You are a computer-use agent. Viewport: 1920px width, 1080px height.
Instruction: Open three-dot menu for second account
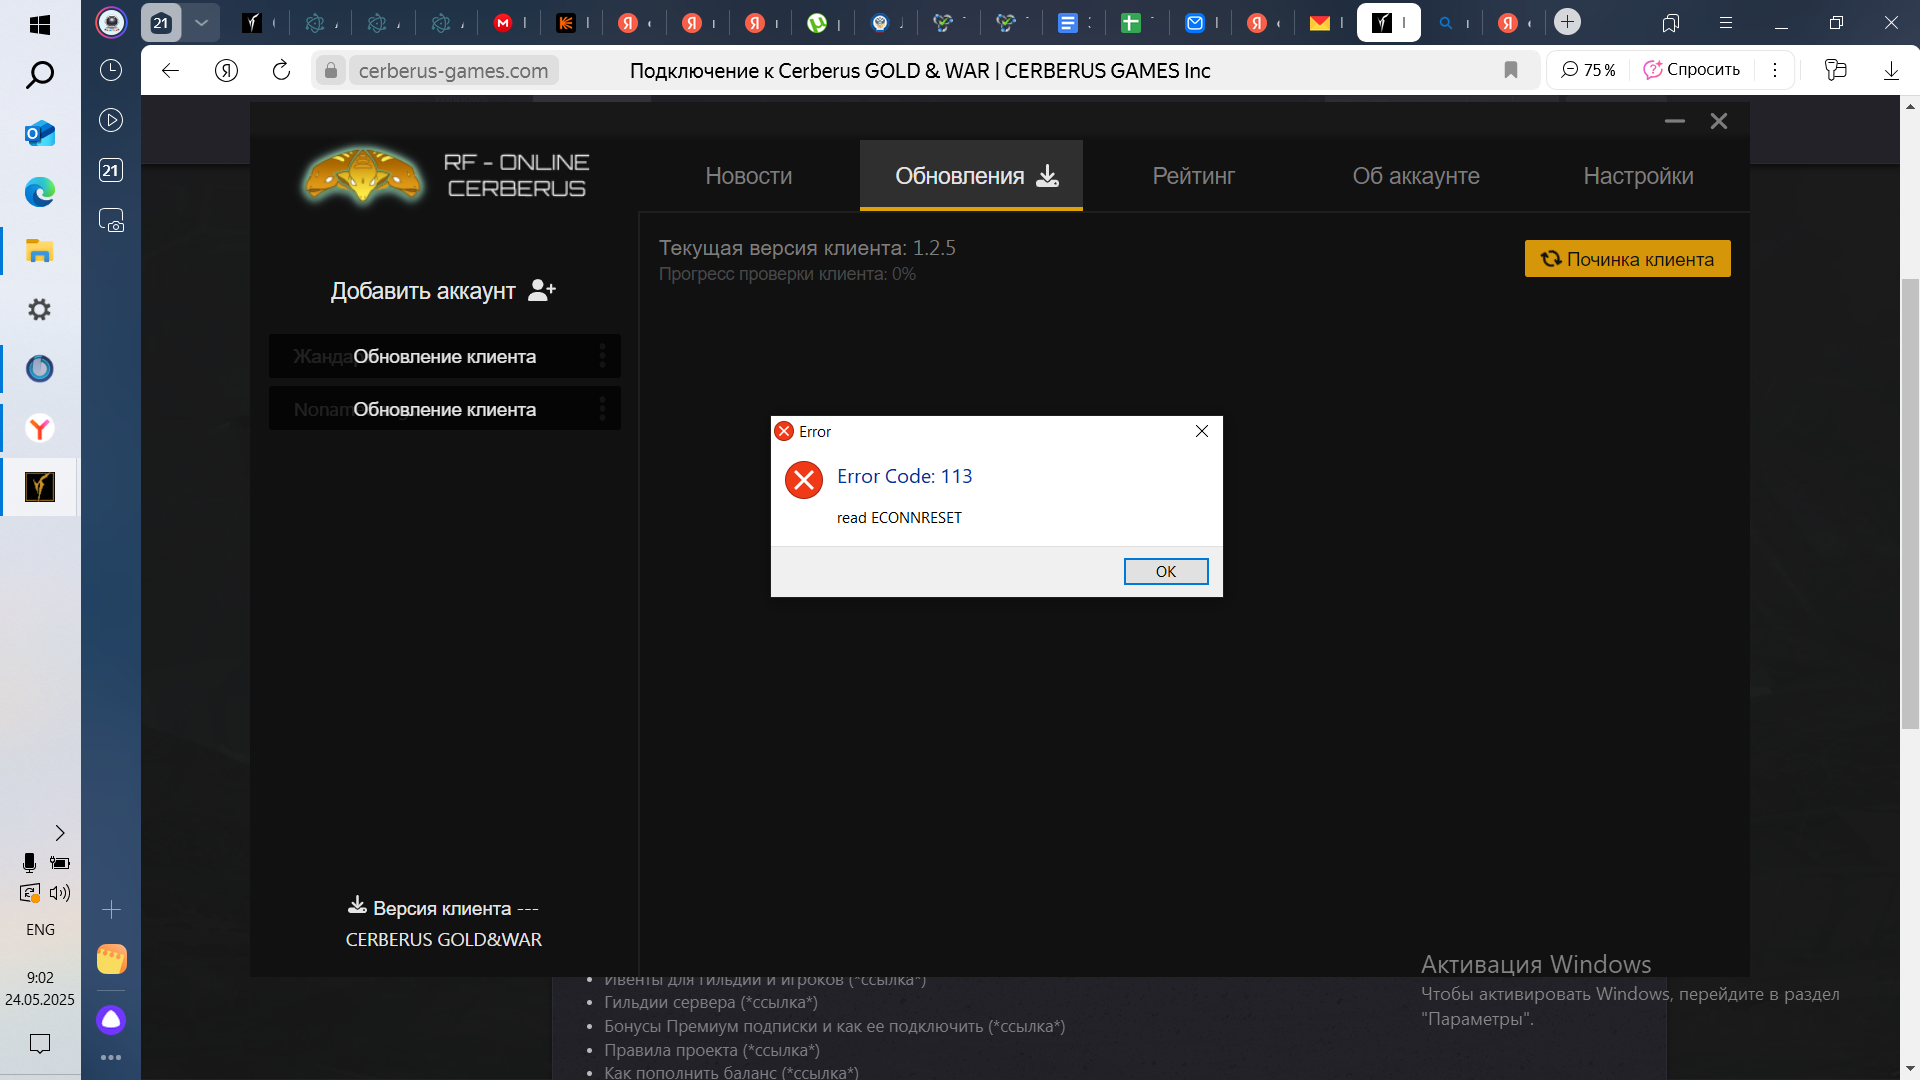[x=602, y=409]
